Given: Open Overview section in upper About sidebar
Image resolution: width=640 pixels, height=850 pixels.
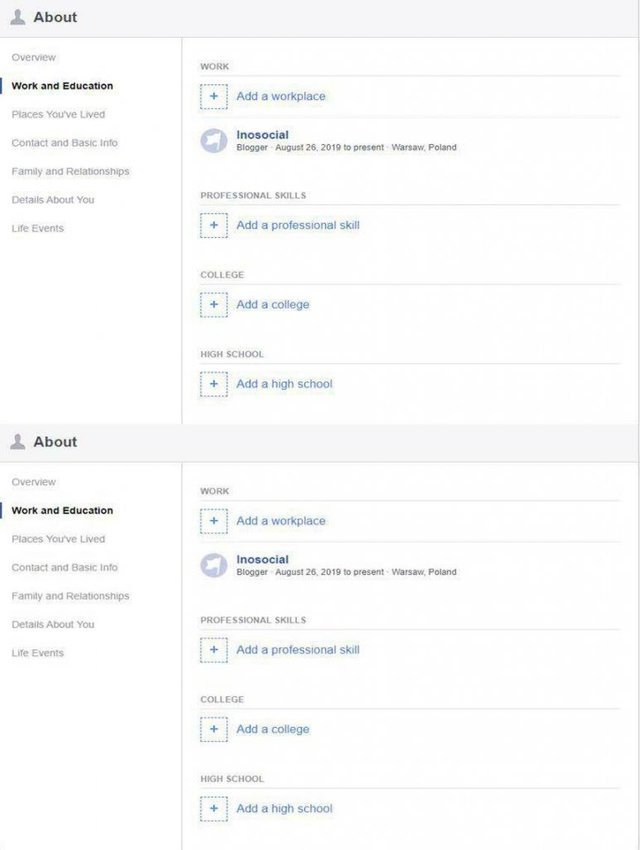Looking at the screenshot, I should tap(34, 57).
